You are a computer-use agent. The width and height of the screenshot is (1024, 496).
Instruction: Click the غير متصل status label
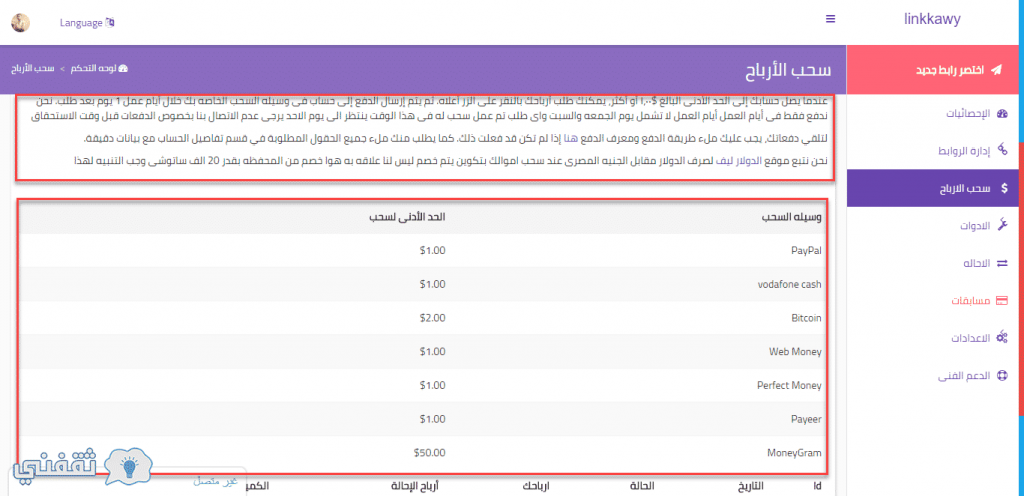(214, 482)
